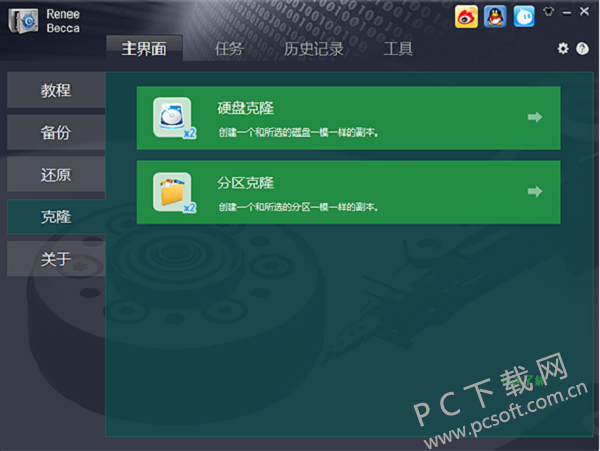Click the 分区克隆 description about 分区 copy
Image resolution: width=600 pixels, height=451 pixels.
298,207
